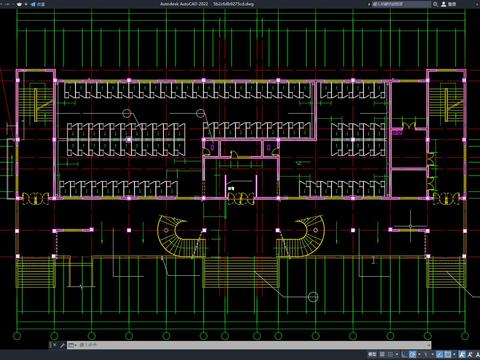This screenshot has width=480, height=360.
Task: Click the isometric drafting icon
Action: [426, 354]
